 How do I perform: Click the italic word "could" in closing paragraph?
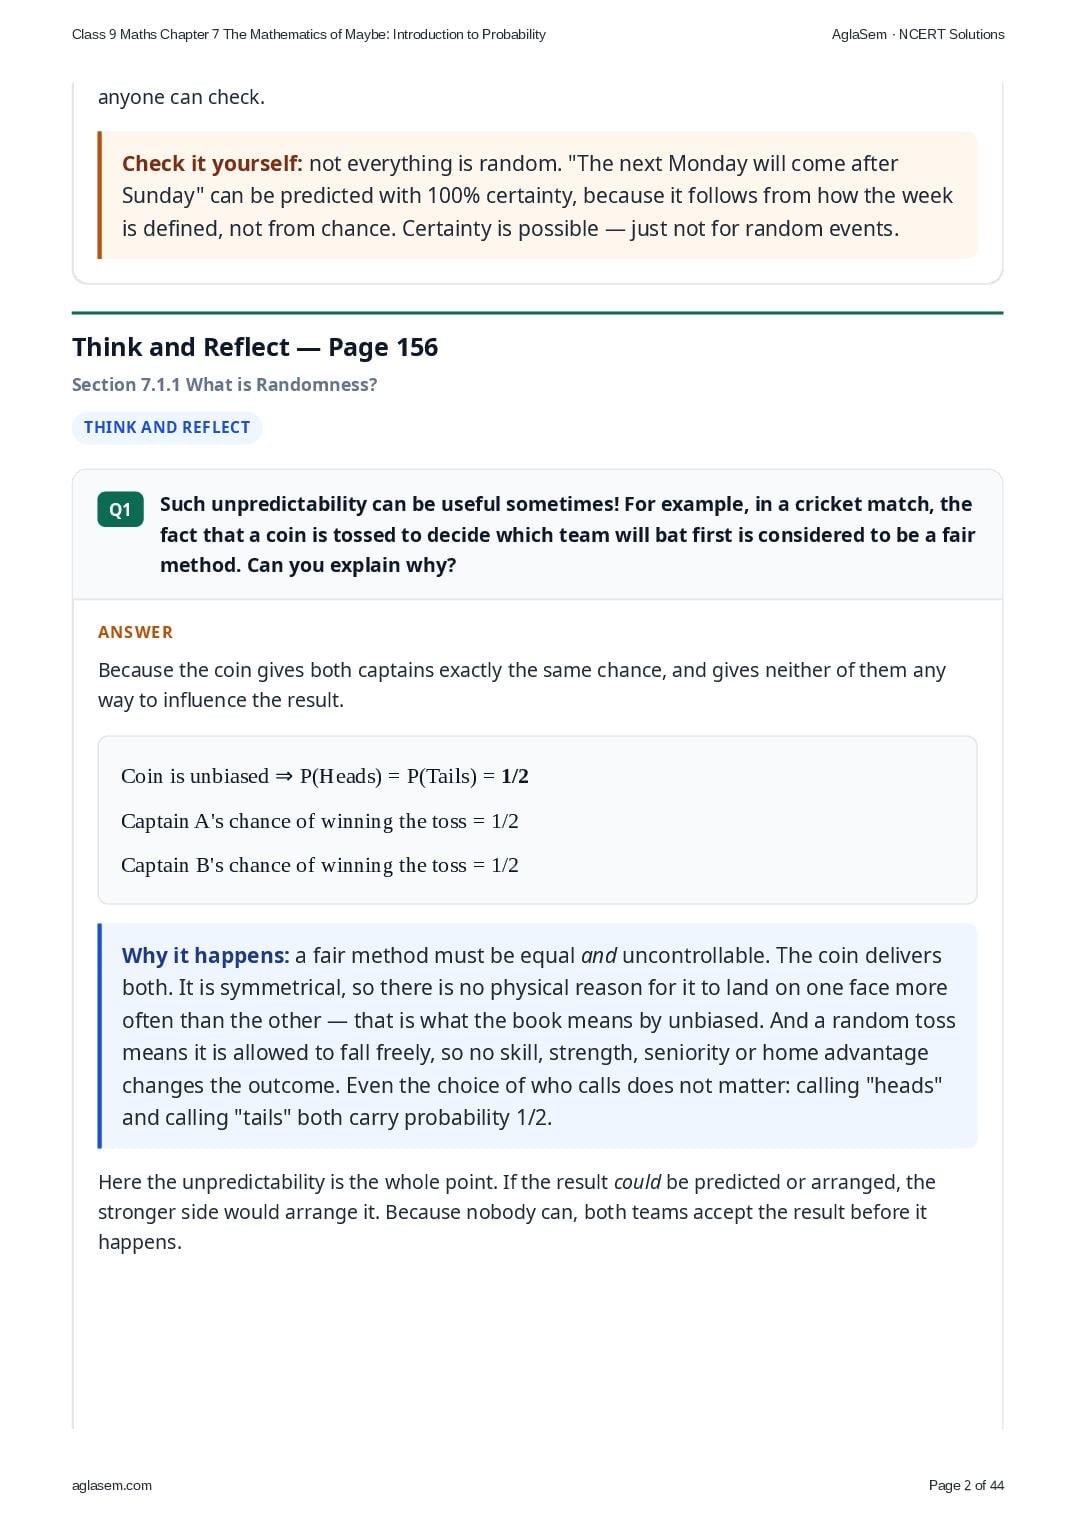coord(637,1182)
